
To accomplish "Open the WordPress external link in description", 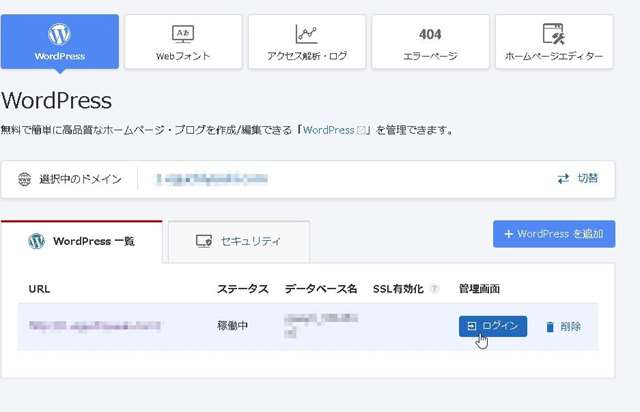I will tap(335, 130).
